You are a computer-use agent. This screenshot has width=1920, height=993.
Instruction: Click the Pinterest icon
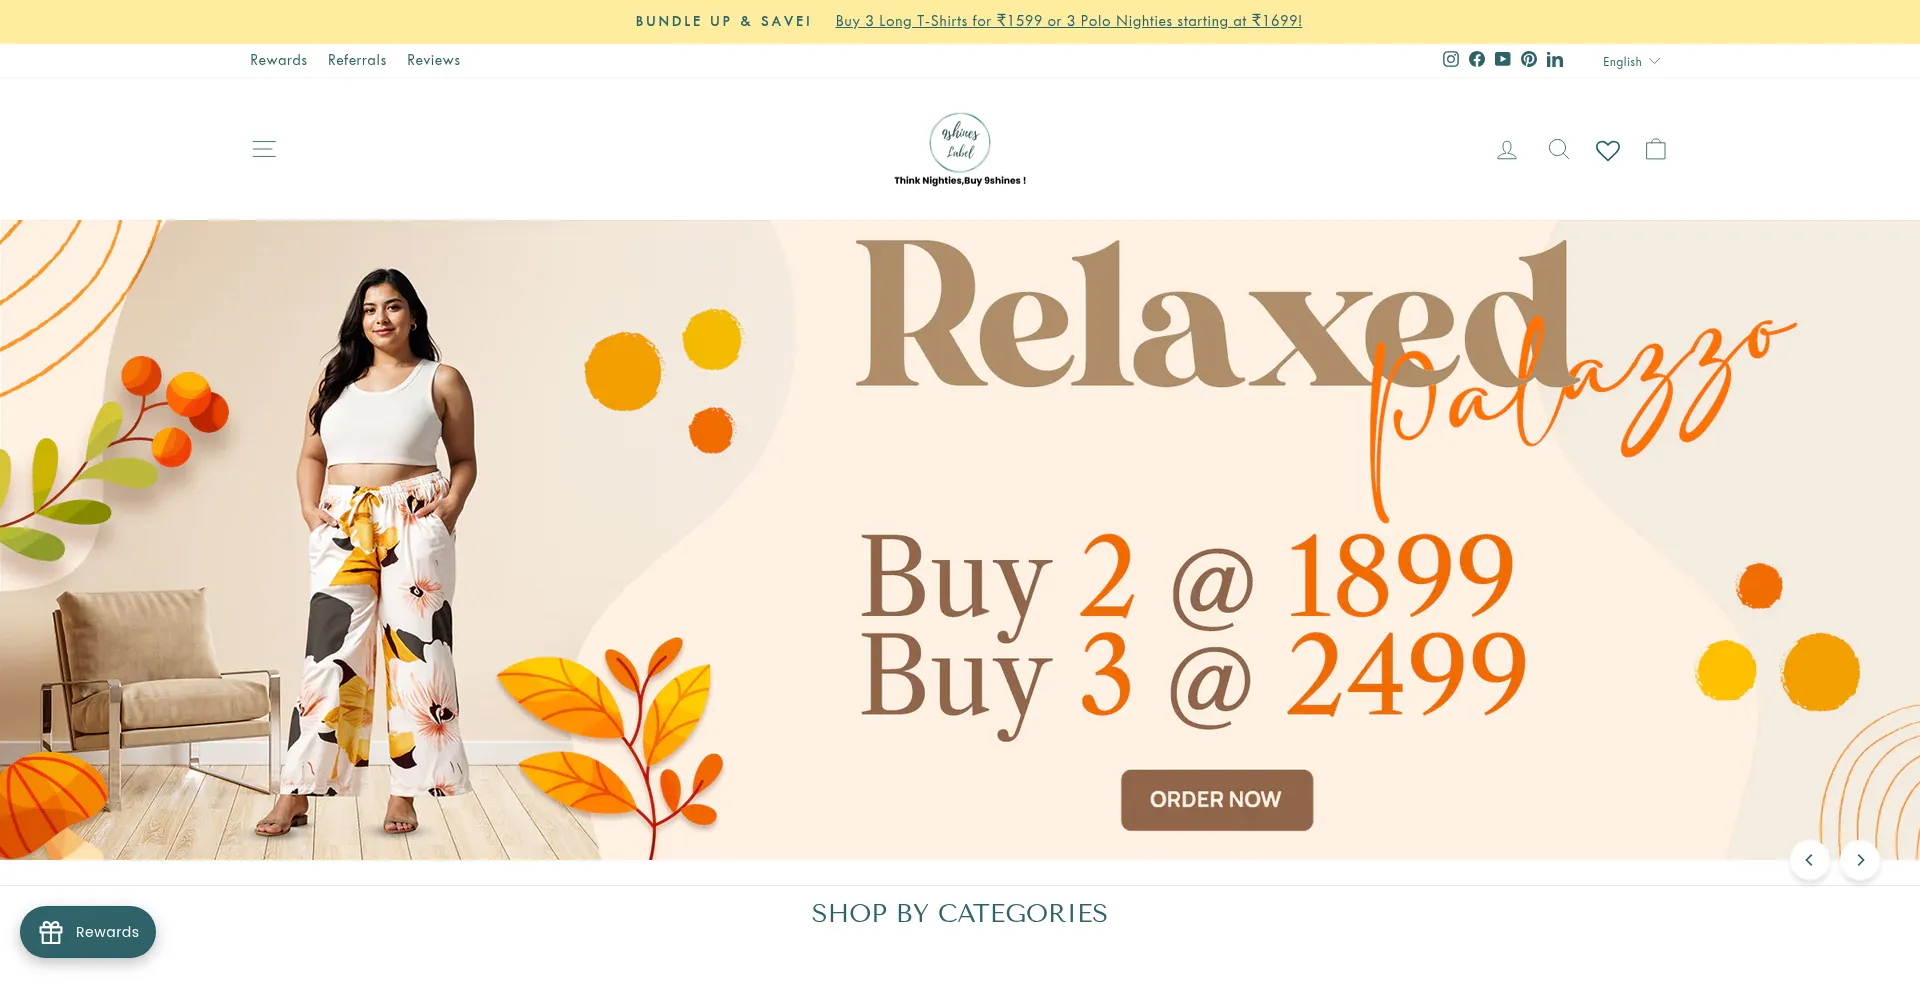click(x=1528, y=59)
